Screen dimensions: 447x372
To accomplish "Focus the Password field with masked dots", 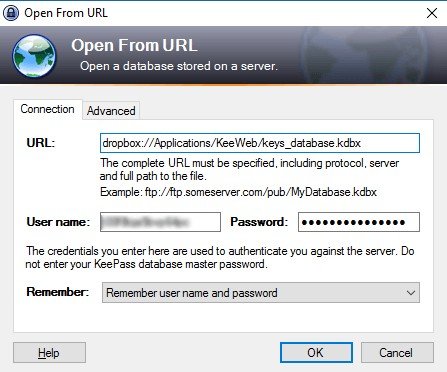I will (x=359, y=222).
